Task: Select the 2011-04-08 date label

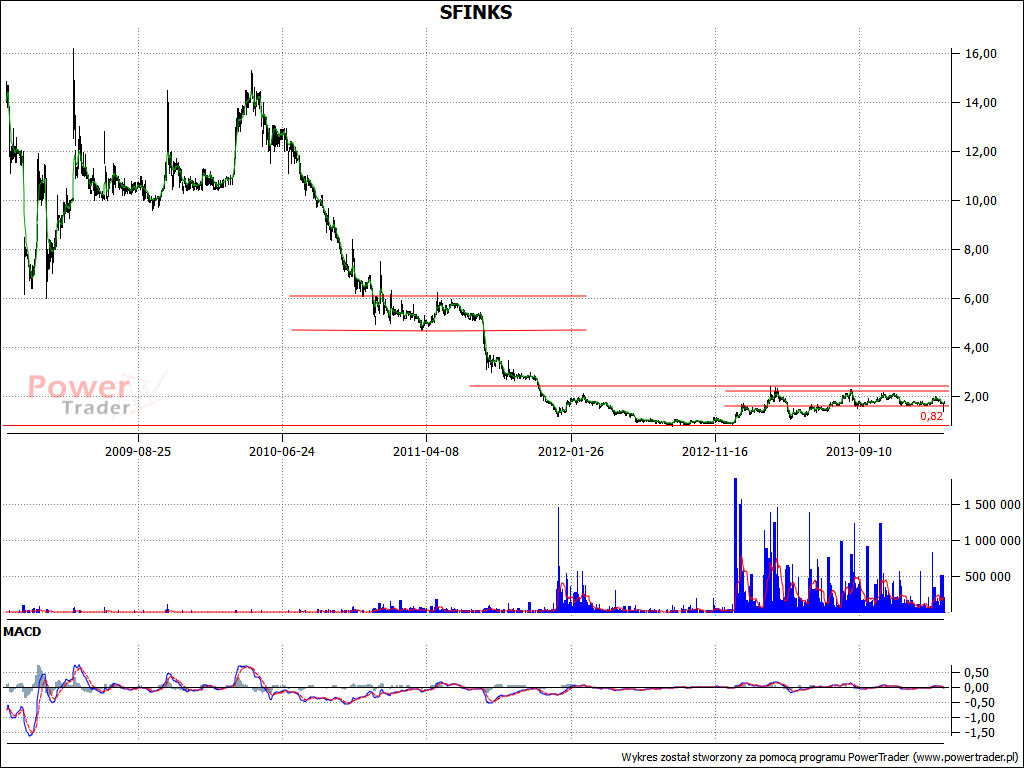Action: click(426, 451)
